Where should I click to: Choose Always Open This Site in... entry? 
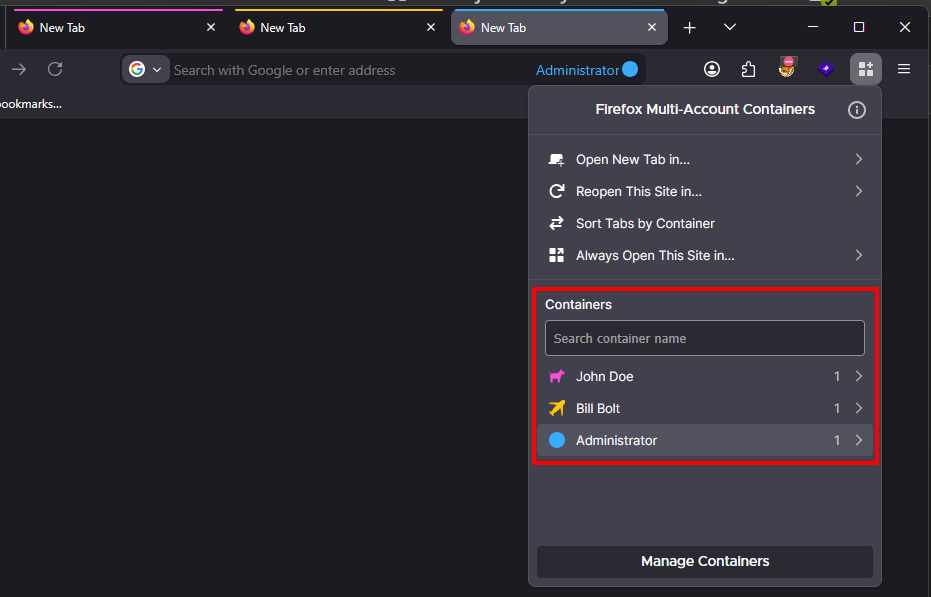pos(705,255)
